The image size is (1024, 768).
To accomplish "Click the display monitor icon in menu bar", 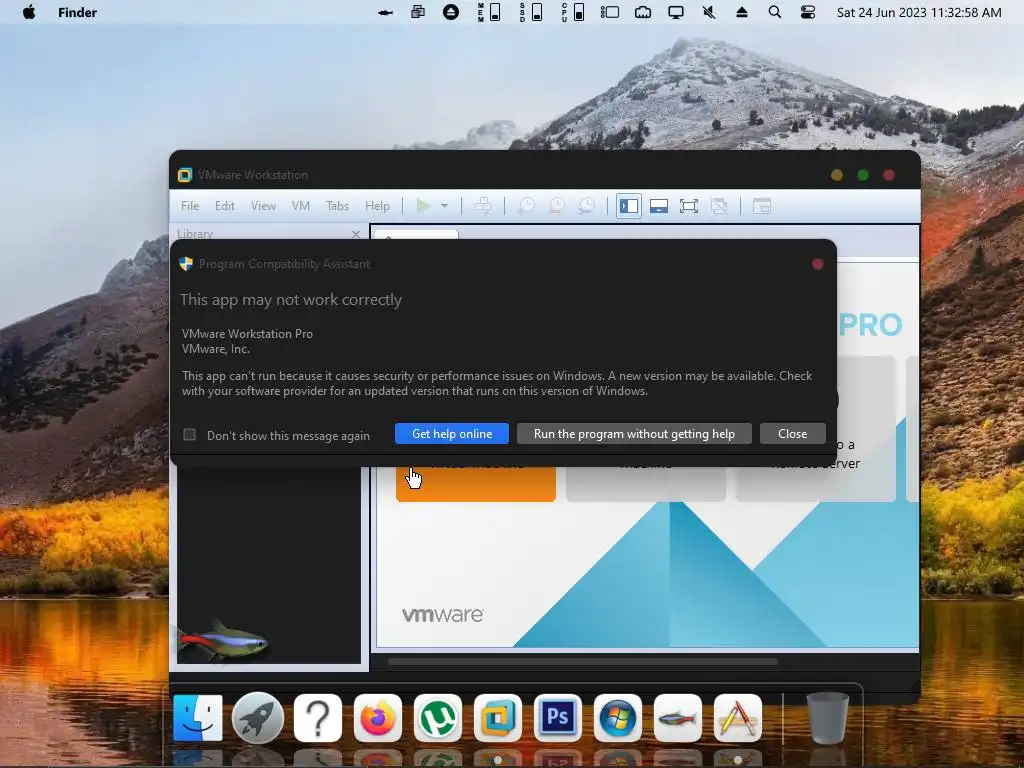I will pos(676,12).
